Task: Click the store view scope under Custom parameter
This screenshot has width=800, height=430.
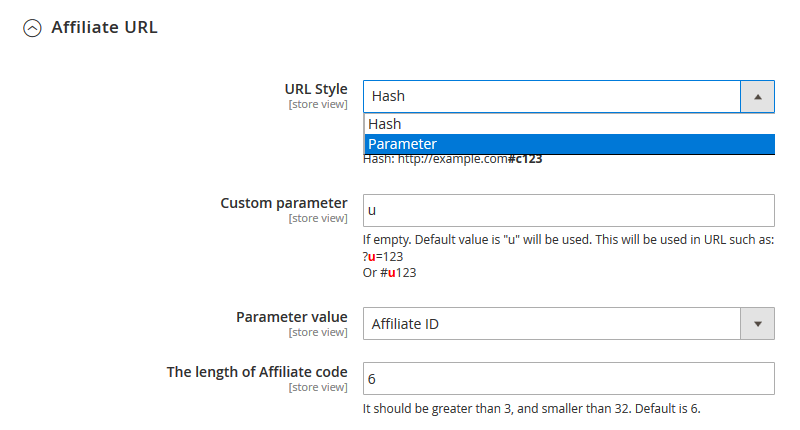Action: click(x=318, y=218)
